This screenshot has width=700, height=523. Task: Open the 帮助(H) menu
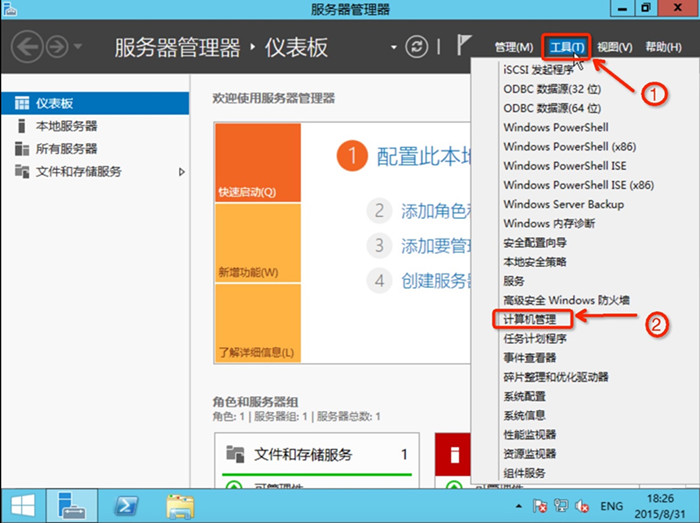[x=663, y=47]
